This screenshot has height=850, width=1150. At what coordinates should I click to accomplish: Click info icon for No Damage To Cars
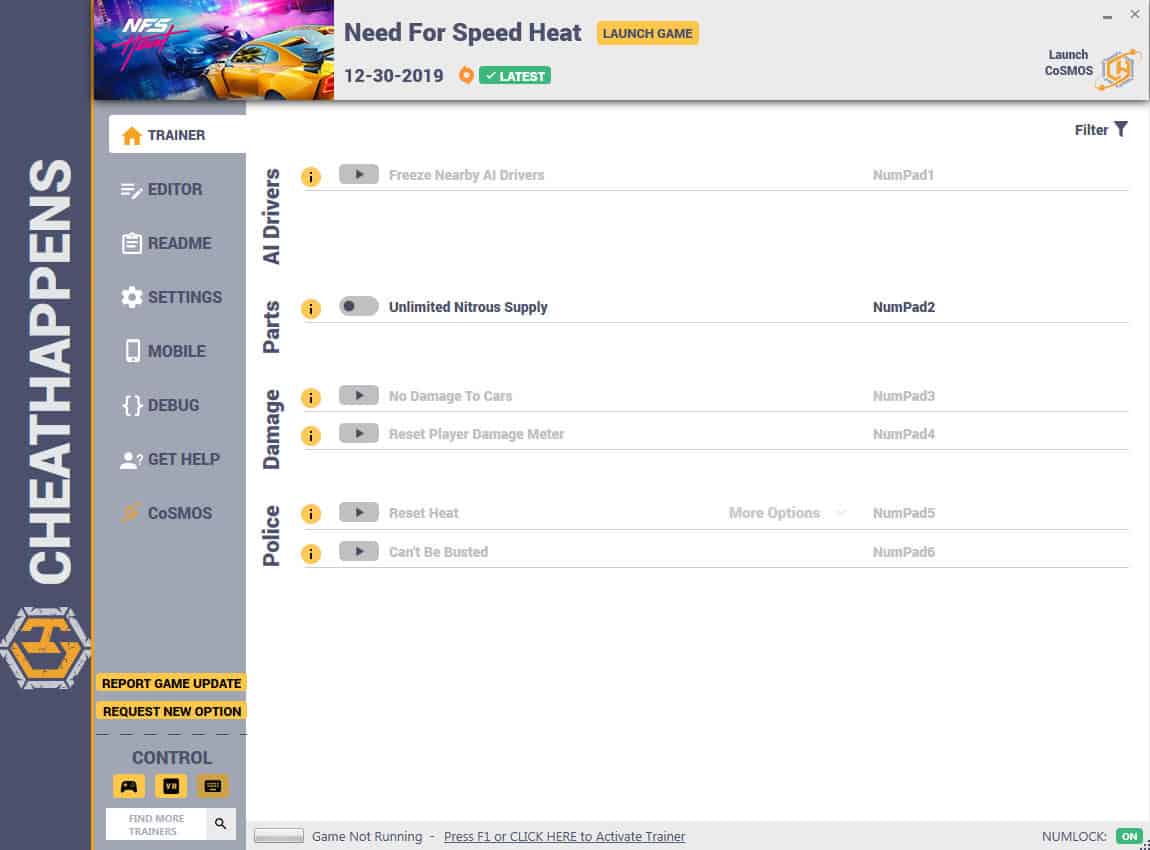click(311, 397)
